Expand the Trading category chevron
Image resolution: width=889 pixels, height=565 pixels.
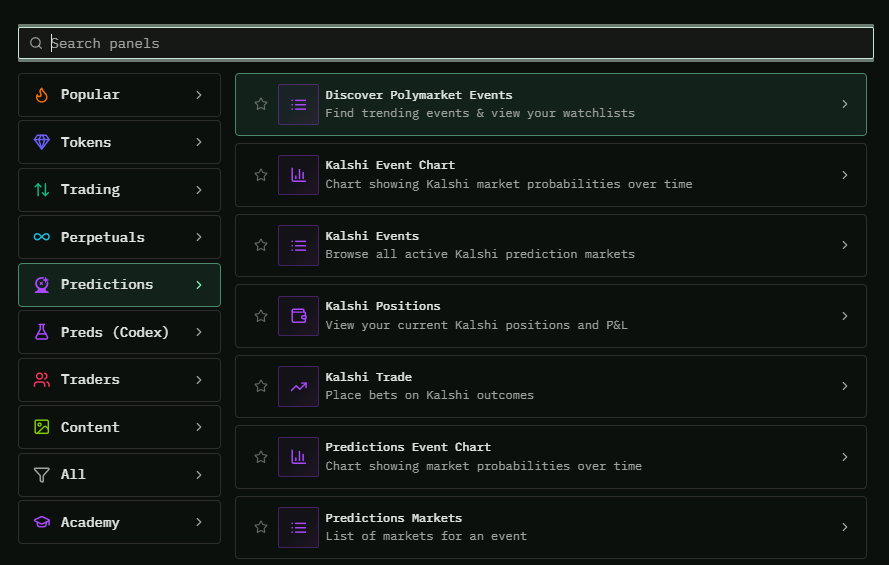[x=199, y=190]
